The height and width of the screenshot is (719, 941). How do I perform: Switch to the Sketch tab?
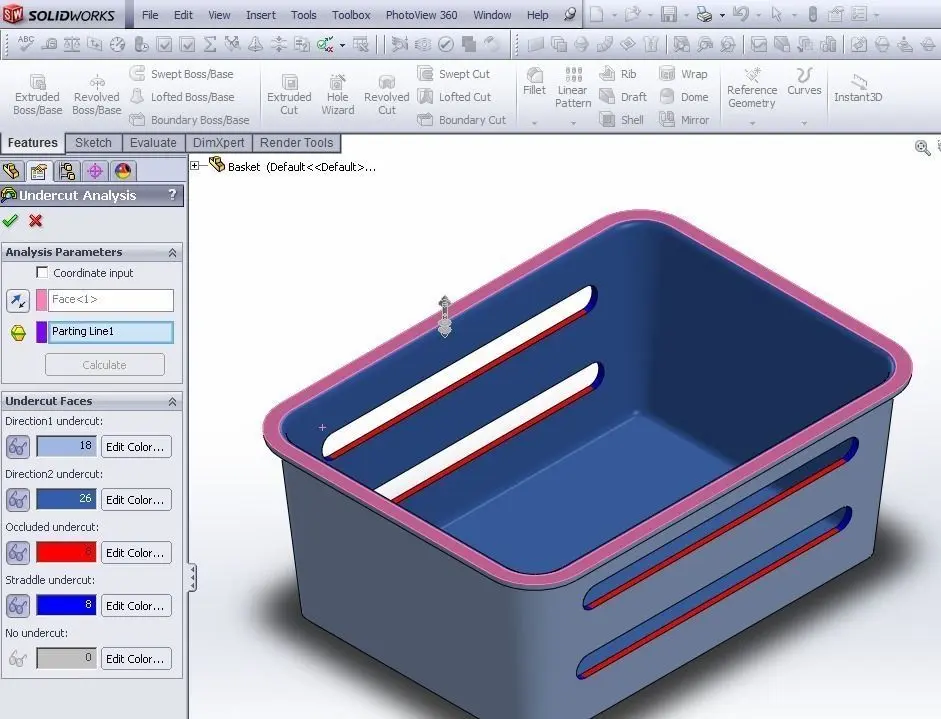point(93,143)
